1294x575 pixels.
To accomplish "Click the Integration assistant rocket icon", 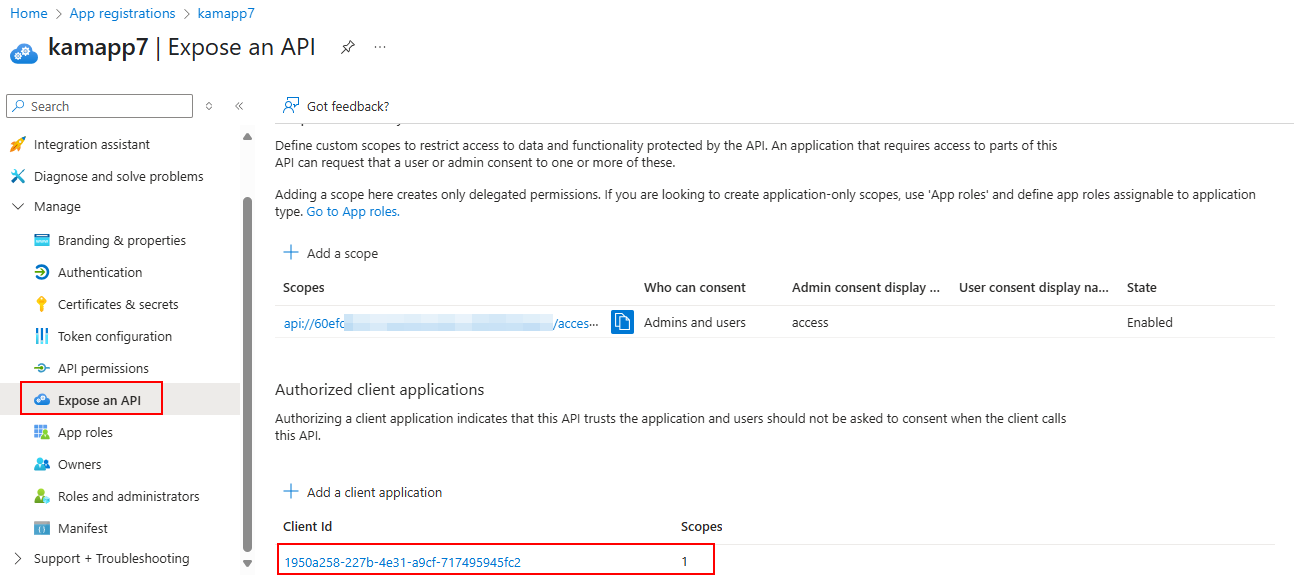I will point(17,144).
